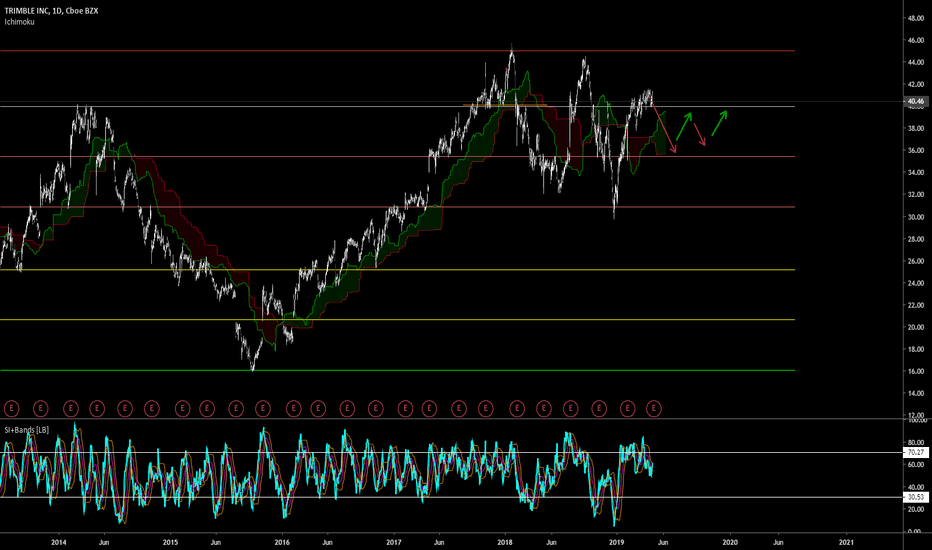932x550 pixels.
Task: Select the white horizontal line at 40
Action: point(397,106)
